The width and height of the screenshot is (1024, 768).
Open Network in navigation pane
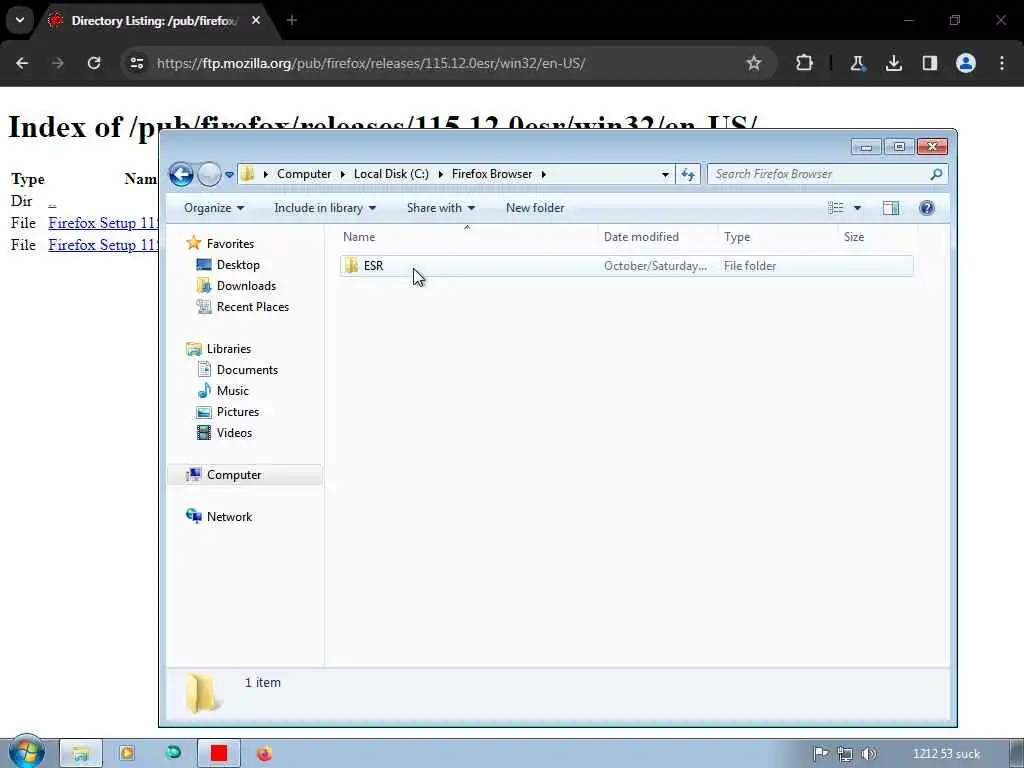coord(229,517)
